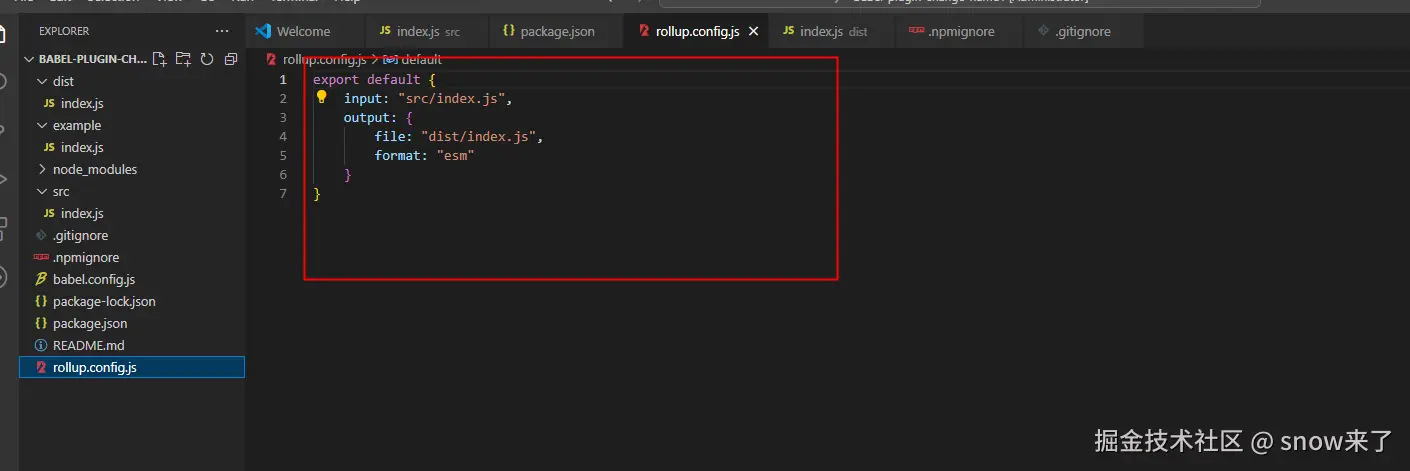1410x471 pixels.
Task: Switch to the Welcome tab
Action: (x=305, y=31)
